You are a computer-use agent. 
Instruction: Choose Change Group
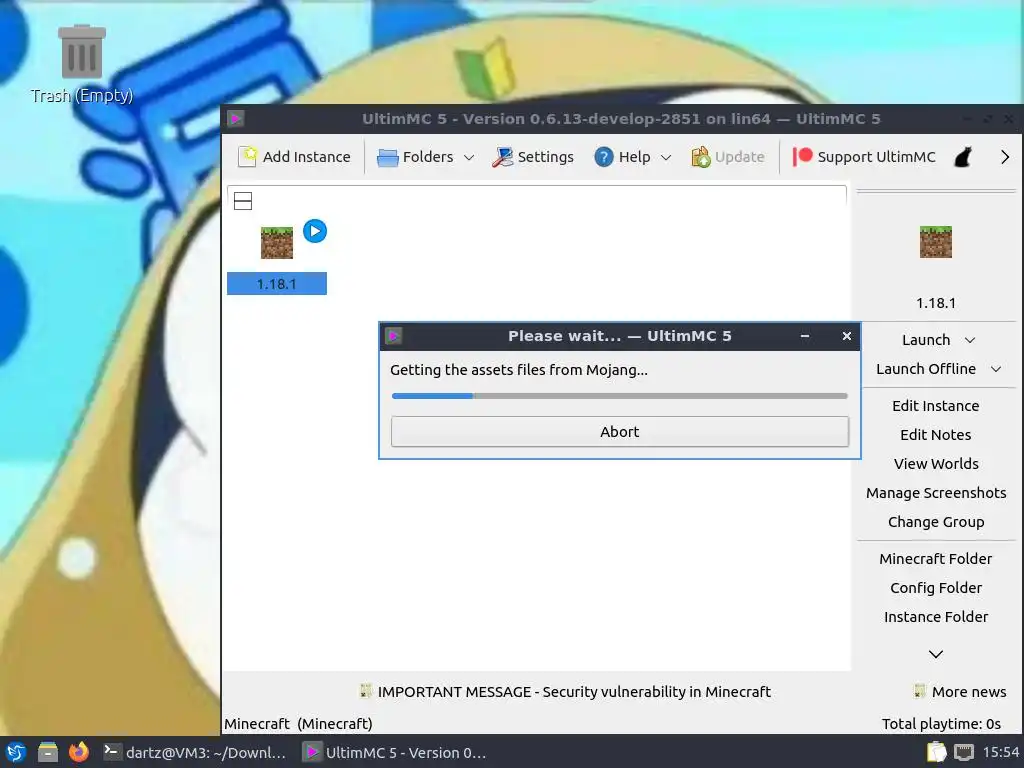[x=936, y=522]
